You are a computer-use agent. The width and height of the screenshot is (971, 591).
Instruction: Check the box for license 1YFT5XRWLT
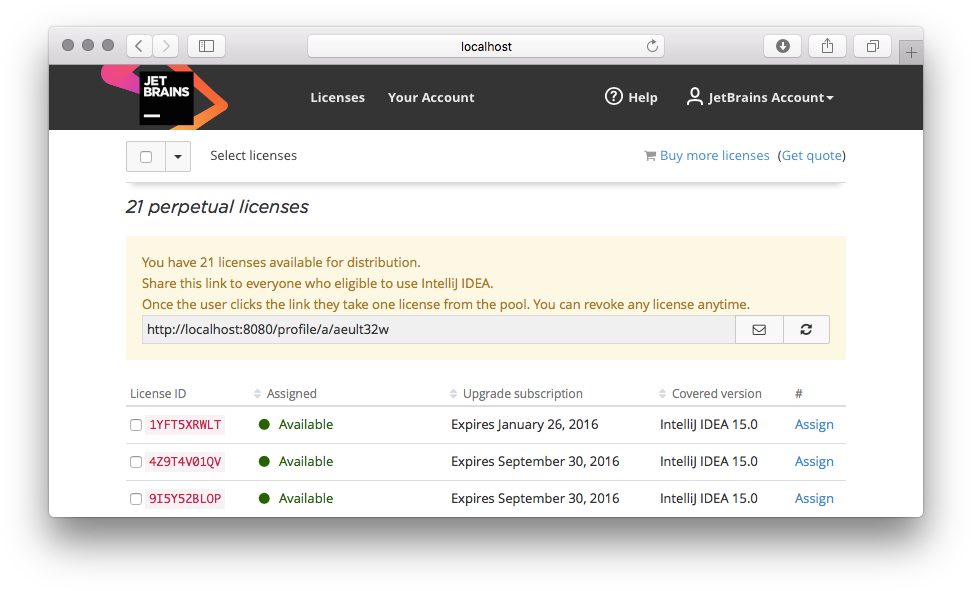pyautogui.click(x=136, y=425)
